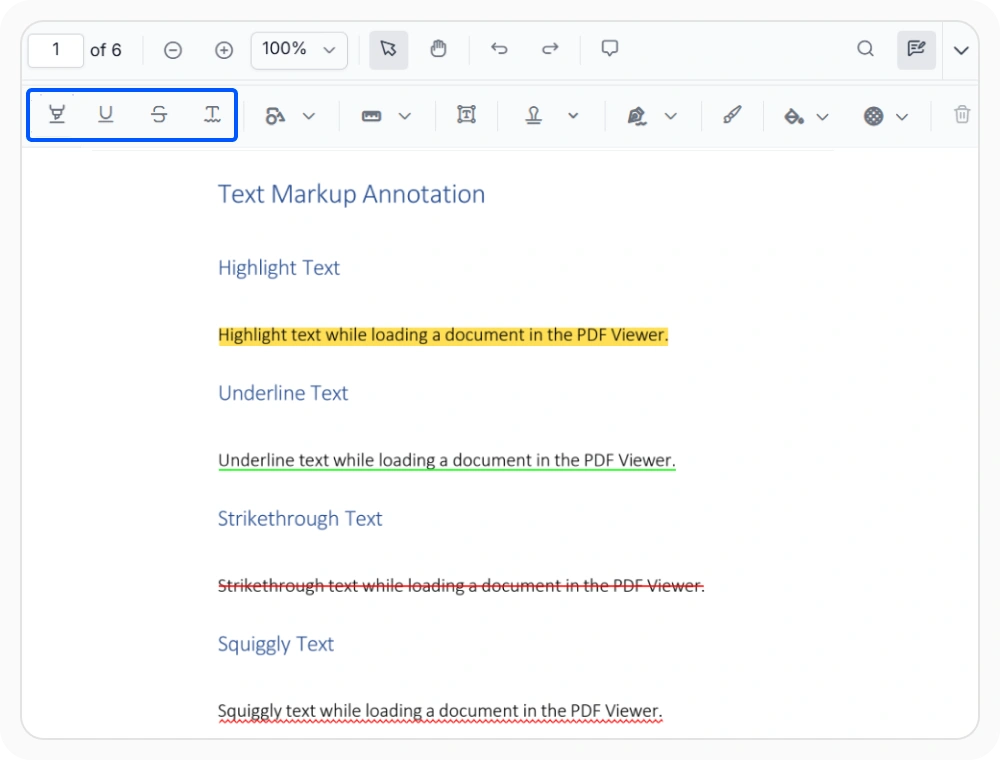
Task: Delete annotation with the trash icon
Action: (x=962, y=115)
